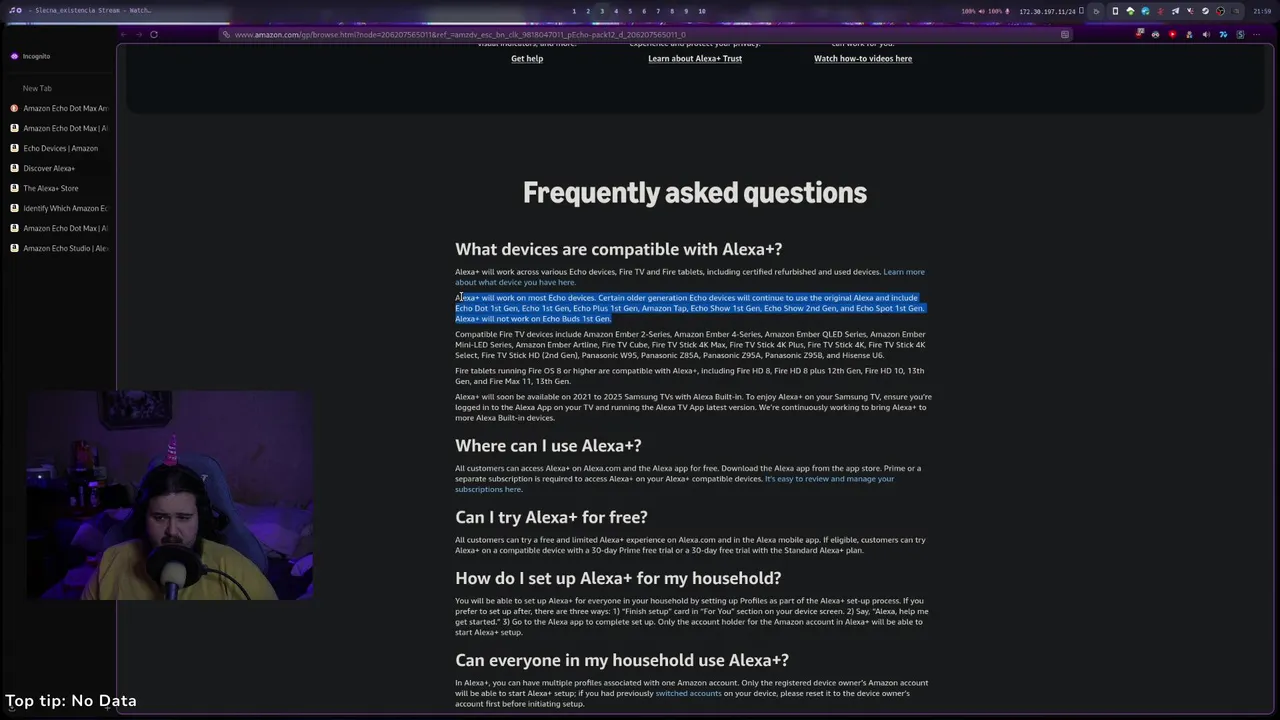Go back using the browser back arrow

(124, 34)
